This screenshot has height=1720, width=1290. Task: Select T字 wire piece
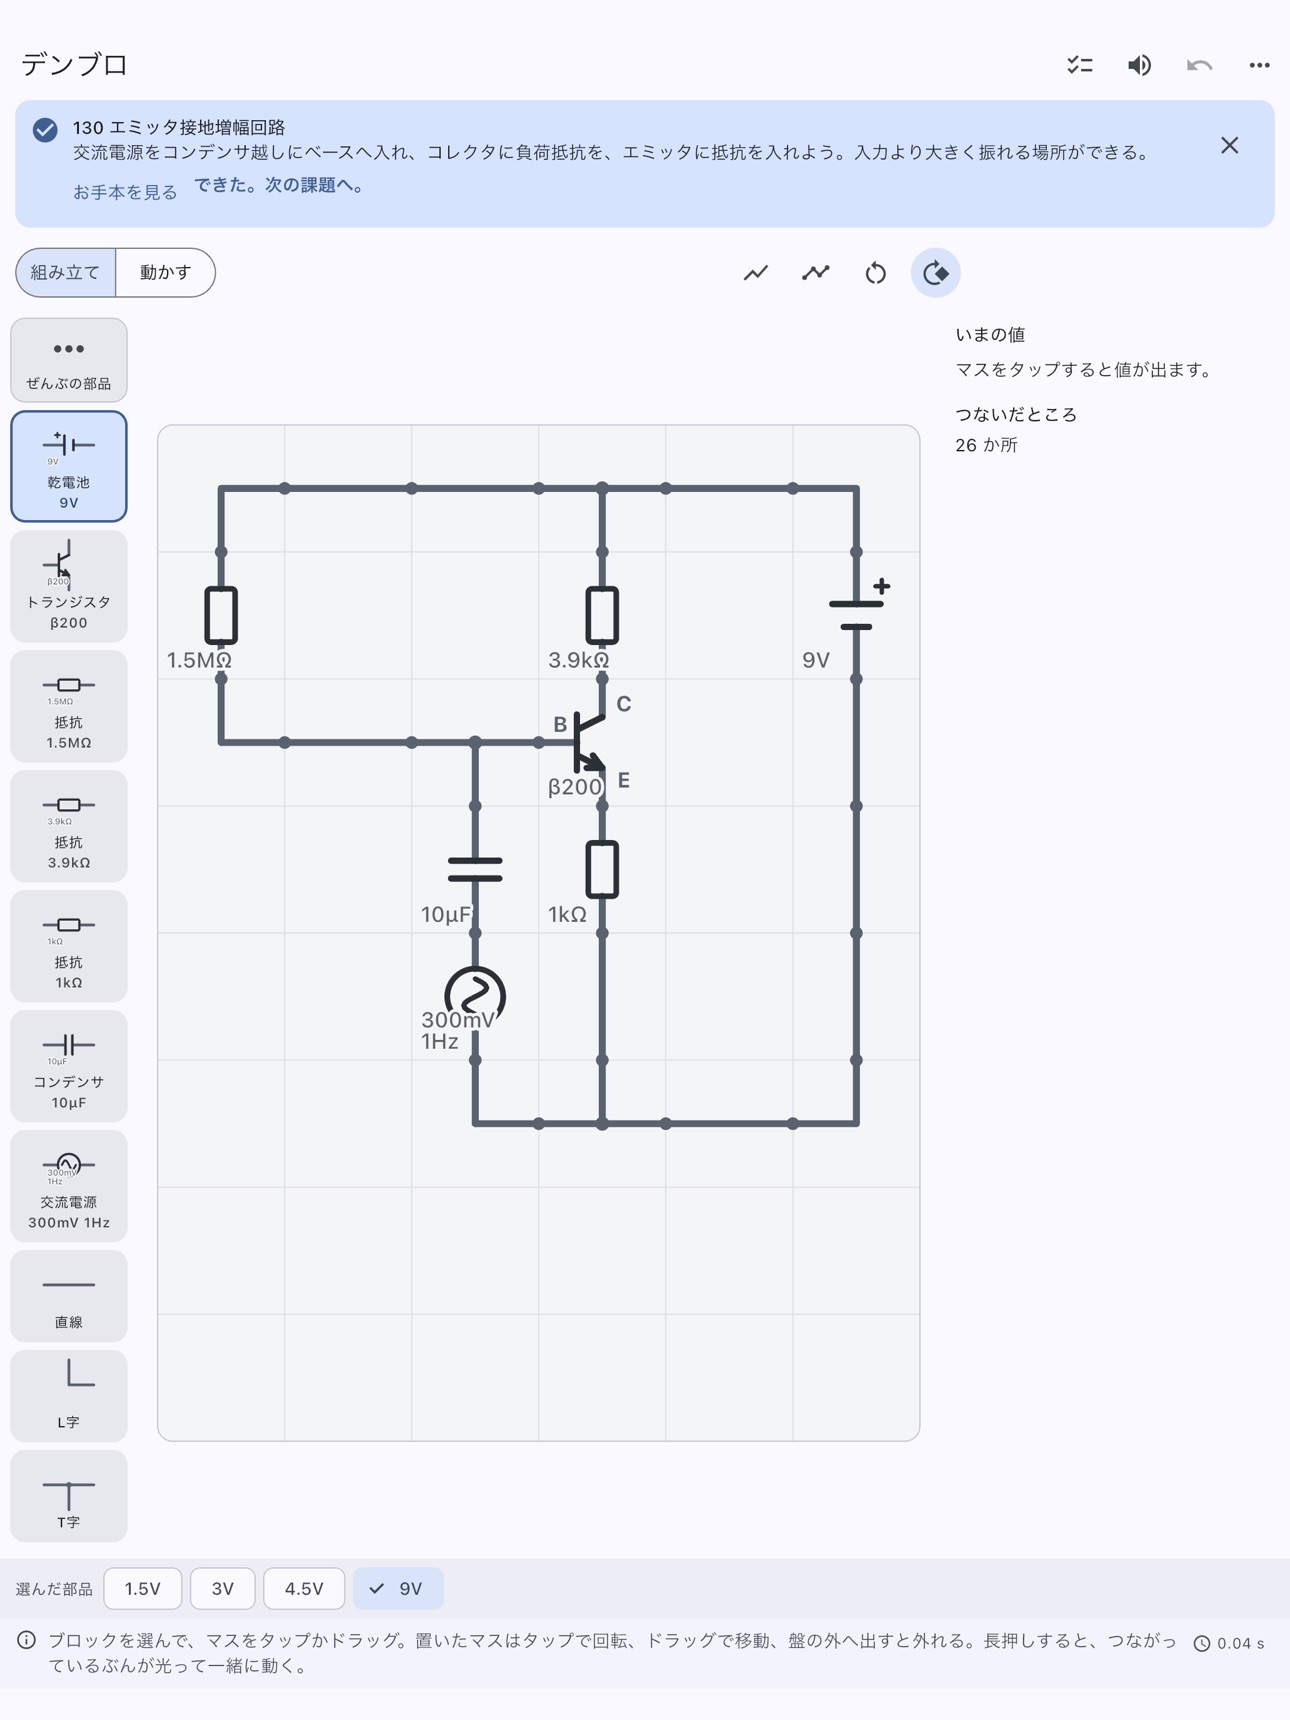coord(69,1496)
